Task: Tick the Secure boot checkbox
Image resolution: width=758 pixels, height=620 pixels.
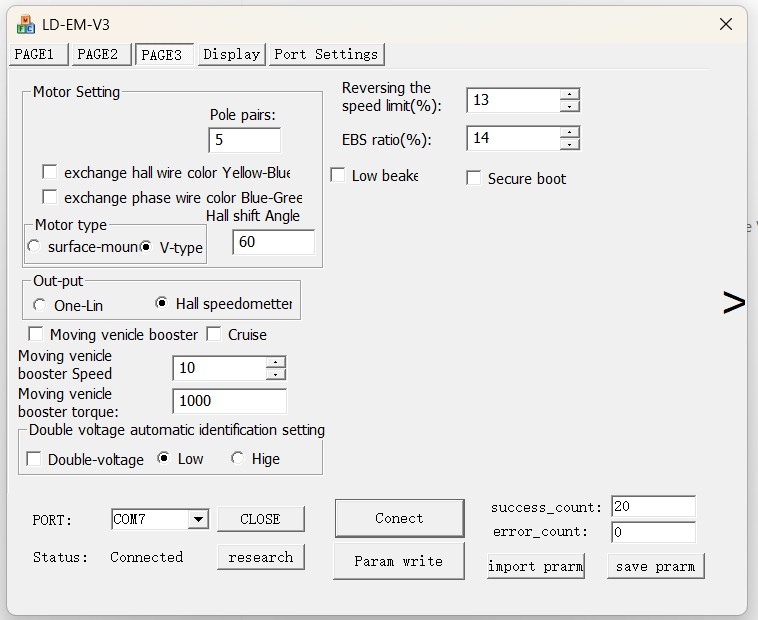Action: pos(474,178)
